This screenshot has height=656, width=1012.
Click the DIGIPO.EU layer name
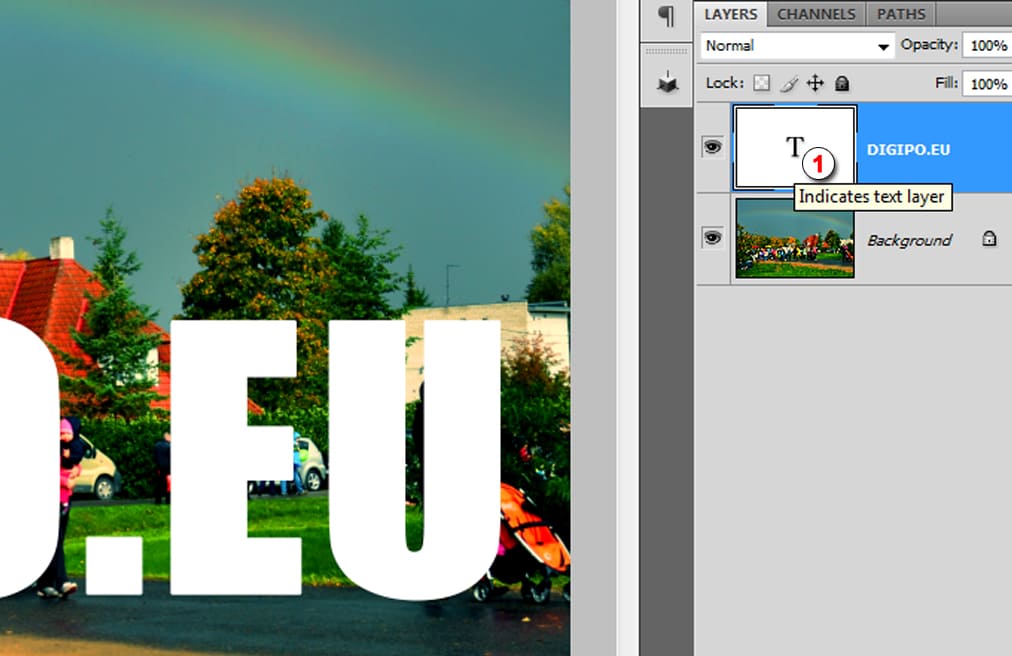908,150
